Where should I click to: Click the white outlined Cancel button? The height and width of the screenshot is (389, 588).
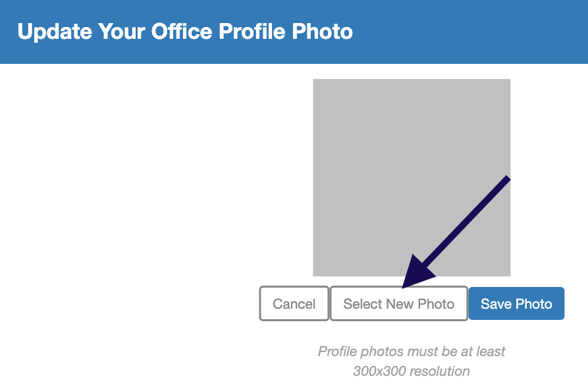294,303
